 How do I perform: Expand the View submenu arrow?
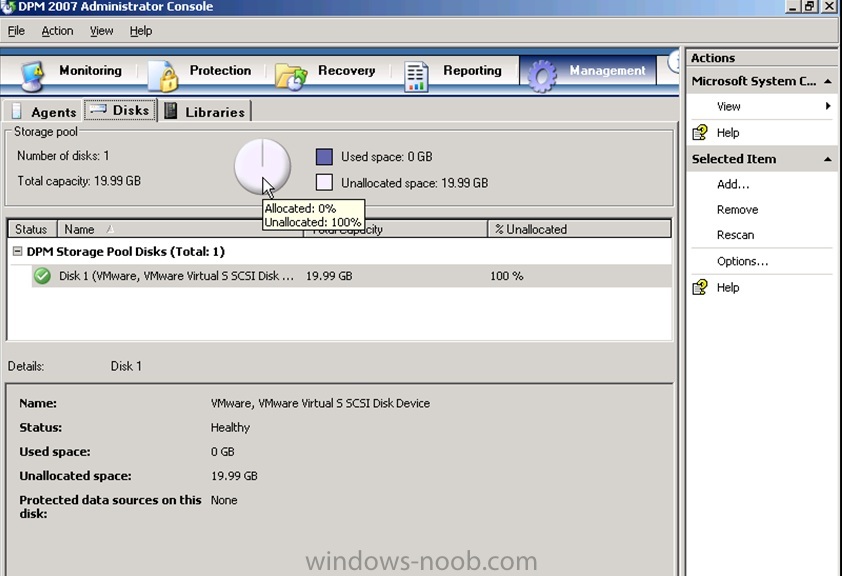click(x=828, y=106)
